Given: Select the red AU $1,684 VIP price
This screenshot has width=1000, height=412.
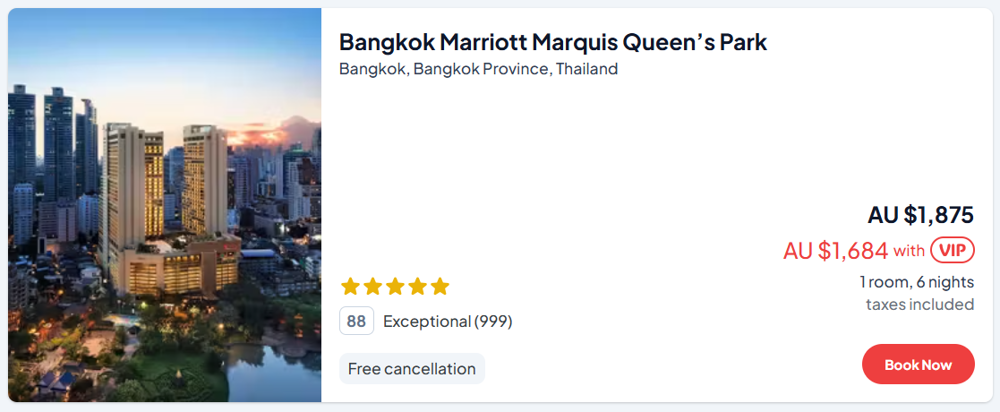Looking at the screenshot, I should 835,250.
